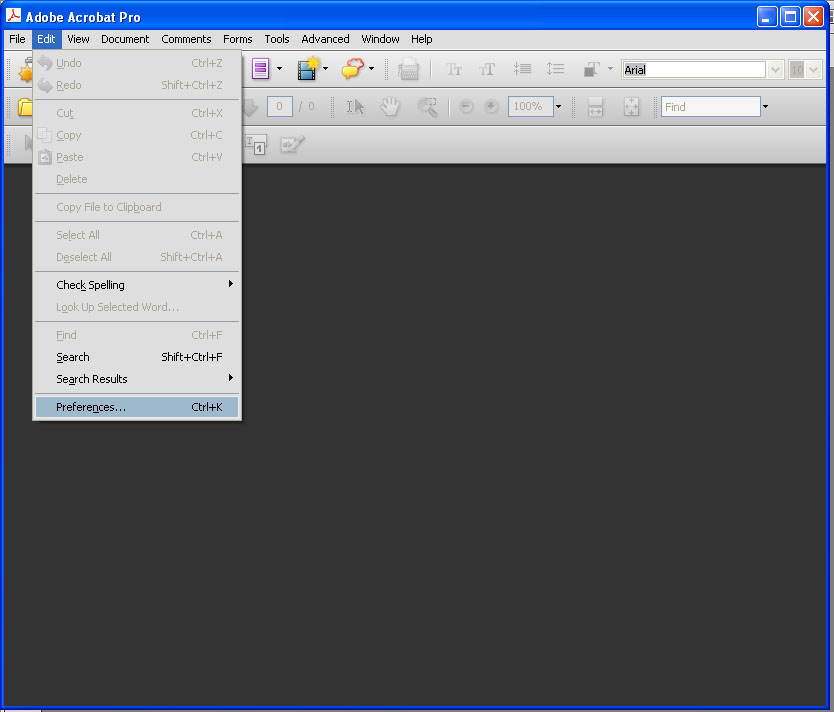Click the text color icon
Viewport: 834px width, 712px height.
591,69
